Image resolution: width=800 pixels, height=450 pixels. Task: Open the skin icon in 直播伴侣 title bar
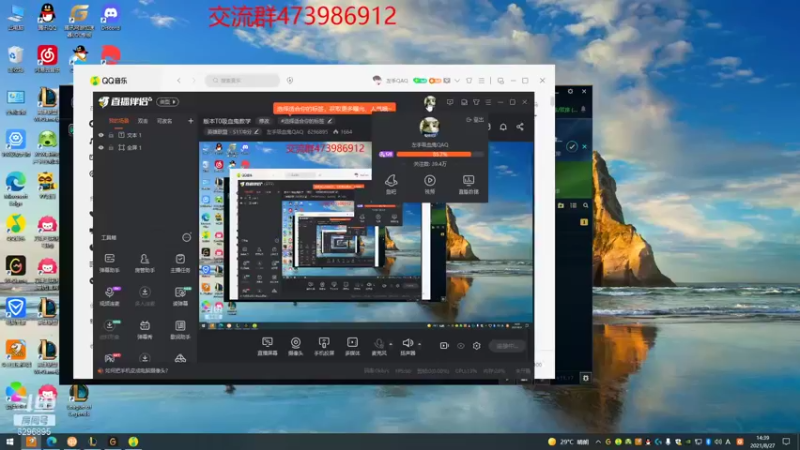[476, 102]
